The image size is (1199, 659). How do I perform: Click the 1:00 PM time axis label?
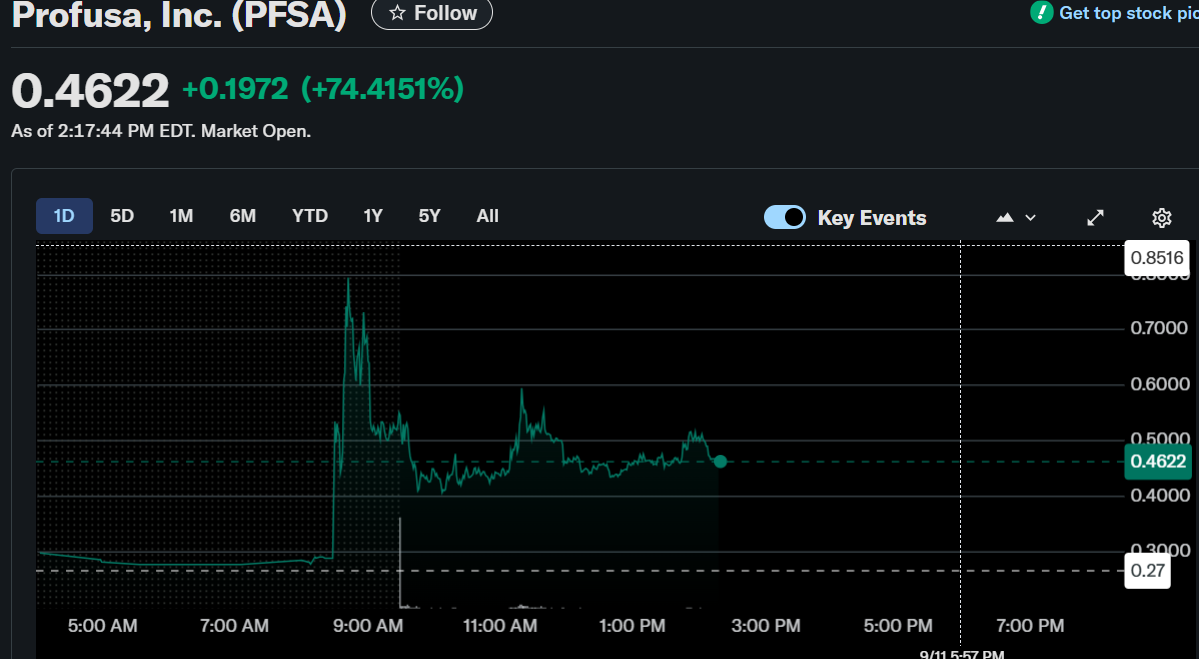click(632, 626)
